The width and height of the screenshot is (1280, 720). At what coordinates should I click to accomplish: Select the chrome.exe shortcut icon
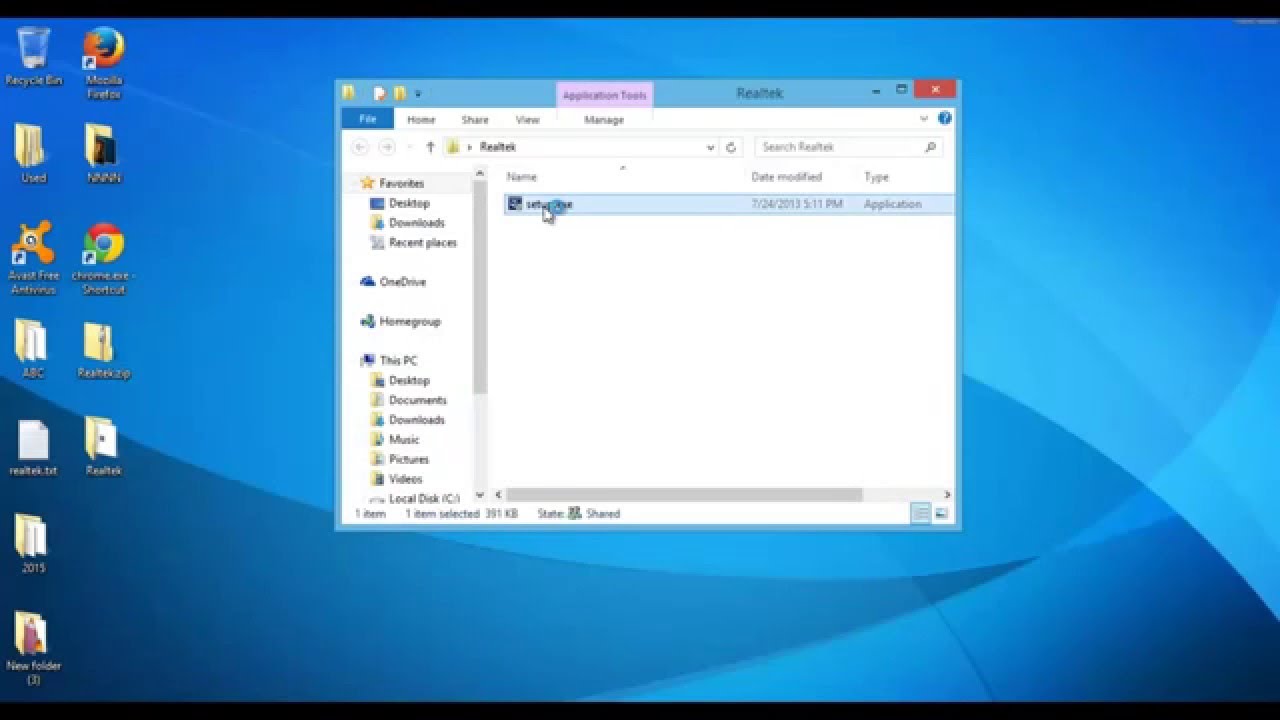(103, 258)
